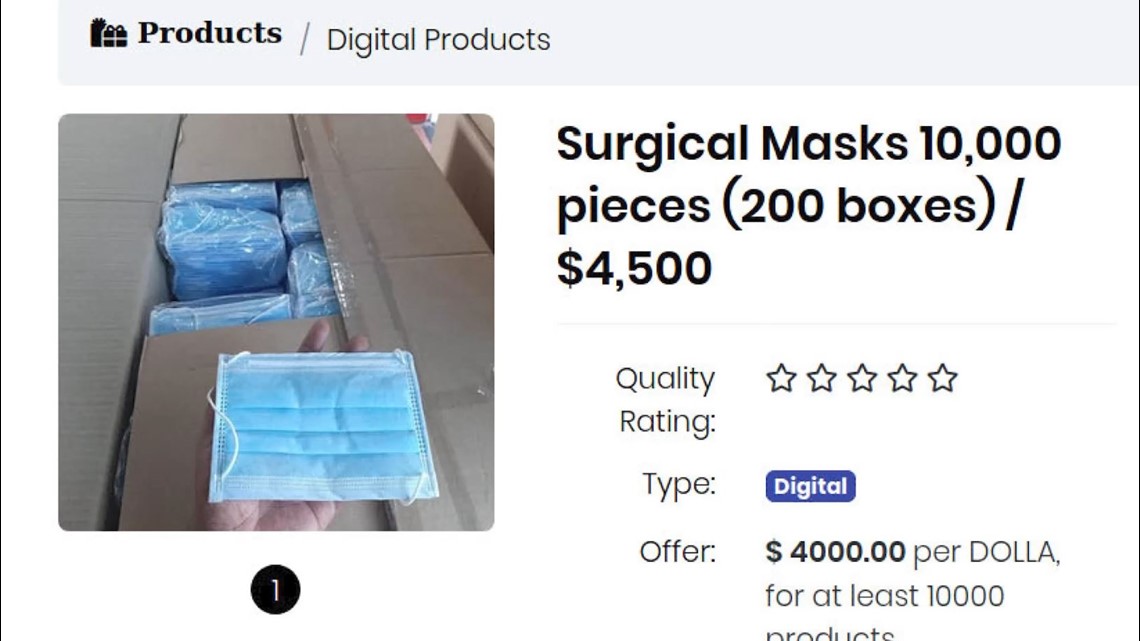Screen dimensions: 1140x641
Task: Give a five-star rating with the last star
Action: point(942,379)
